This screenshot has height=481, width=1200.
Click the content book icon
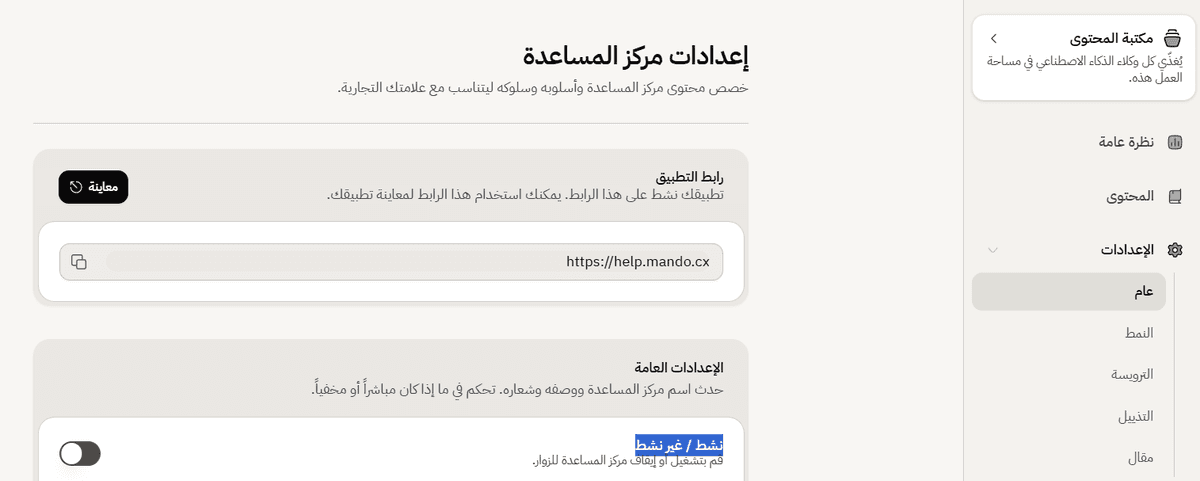pyautogui.click(x=1175, y=196)
